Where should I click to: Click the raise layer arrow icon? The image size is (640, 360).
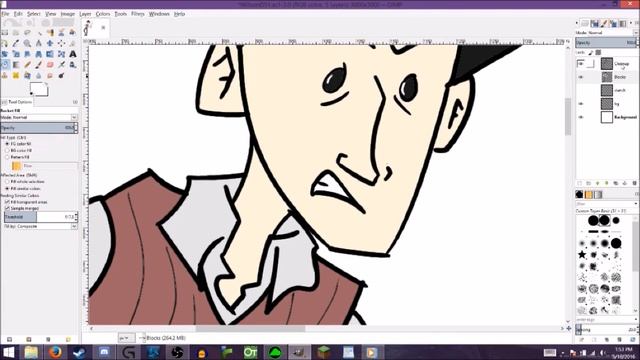[x=598, y=183]
